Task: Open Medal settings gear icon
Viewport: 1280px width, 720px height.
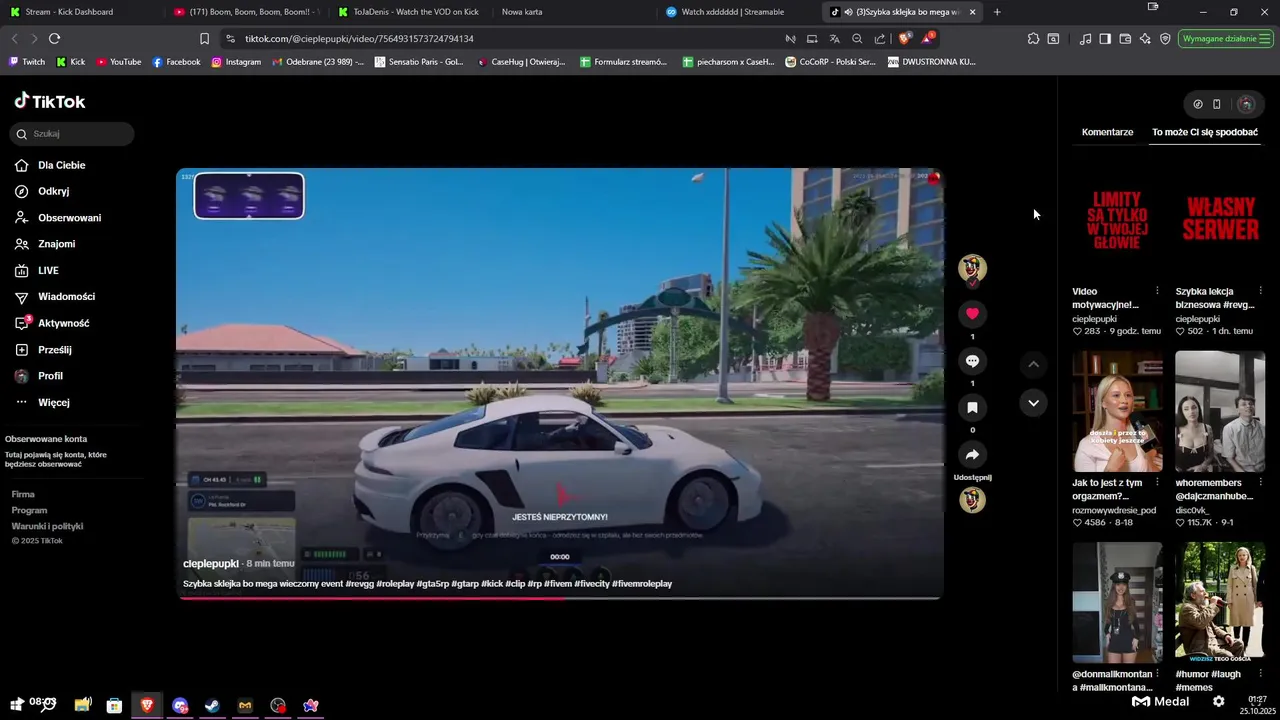Action: click(x=1218, y=701)
